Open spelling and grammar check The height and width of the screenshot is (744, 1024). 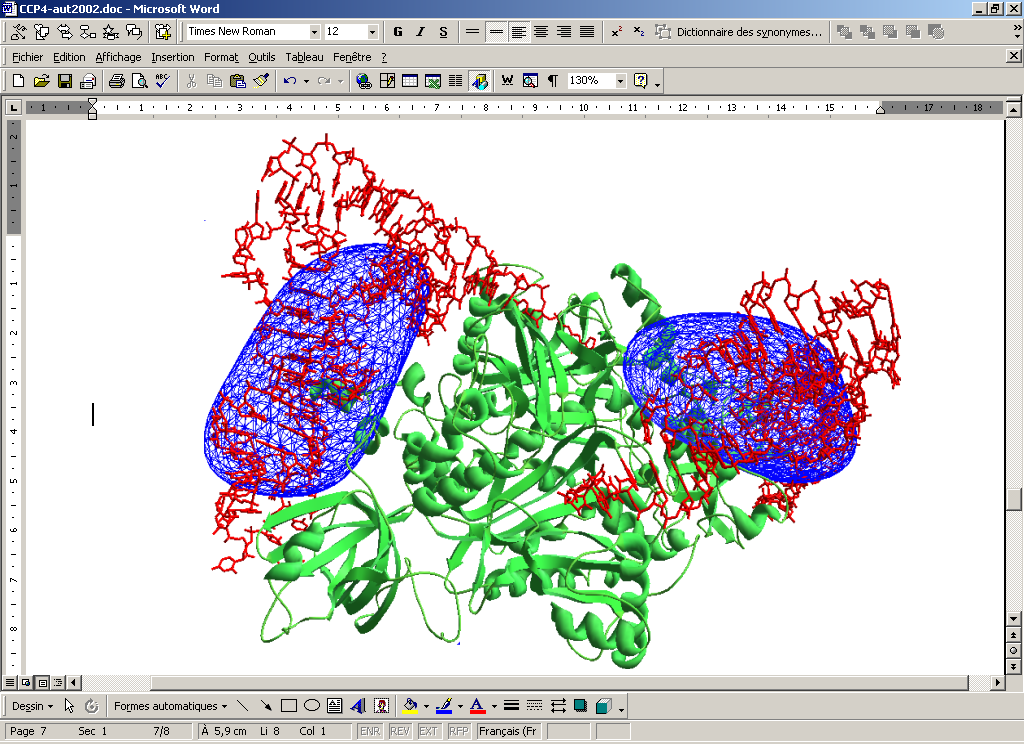tap(163, 81)
